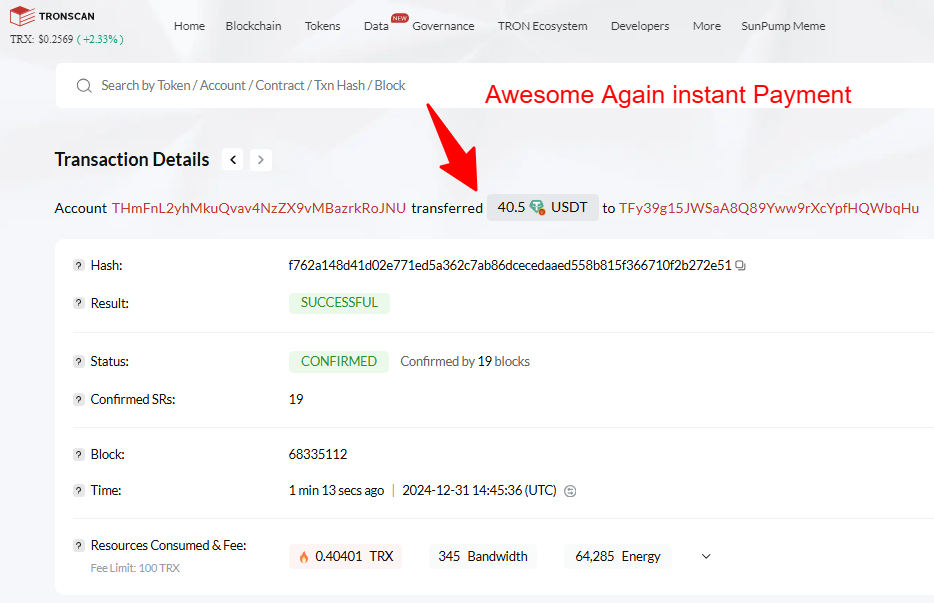Click '1 min 13 secs ago' time
This screenshot has width=934, height=603.
pos(337,490)
